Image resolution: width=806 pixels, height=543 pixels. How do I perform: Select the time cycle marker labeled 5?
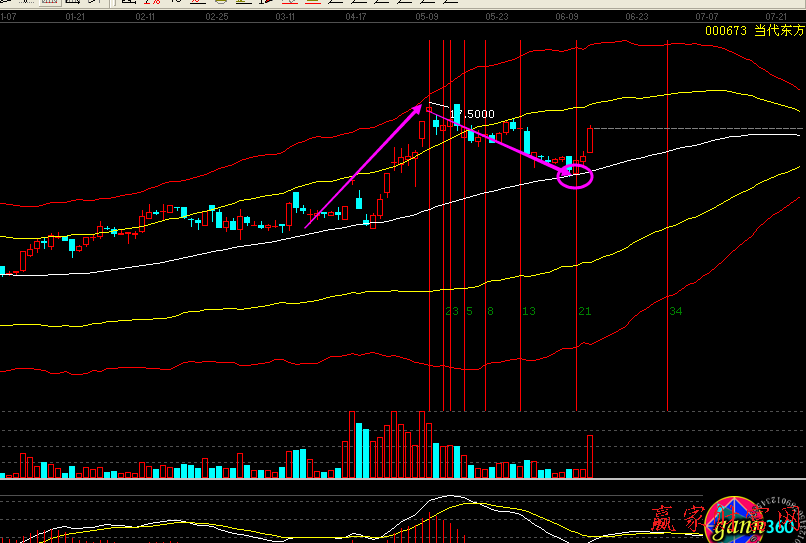click(469, 312)
